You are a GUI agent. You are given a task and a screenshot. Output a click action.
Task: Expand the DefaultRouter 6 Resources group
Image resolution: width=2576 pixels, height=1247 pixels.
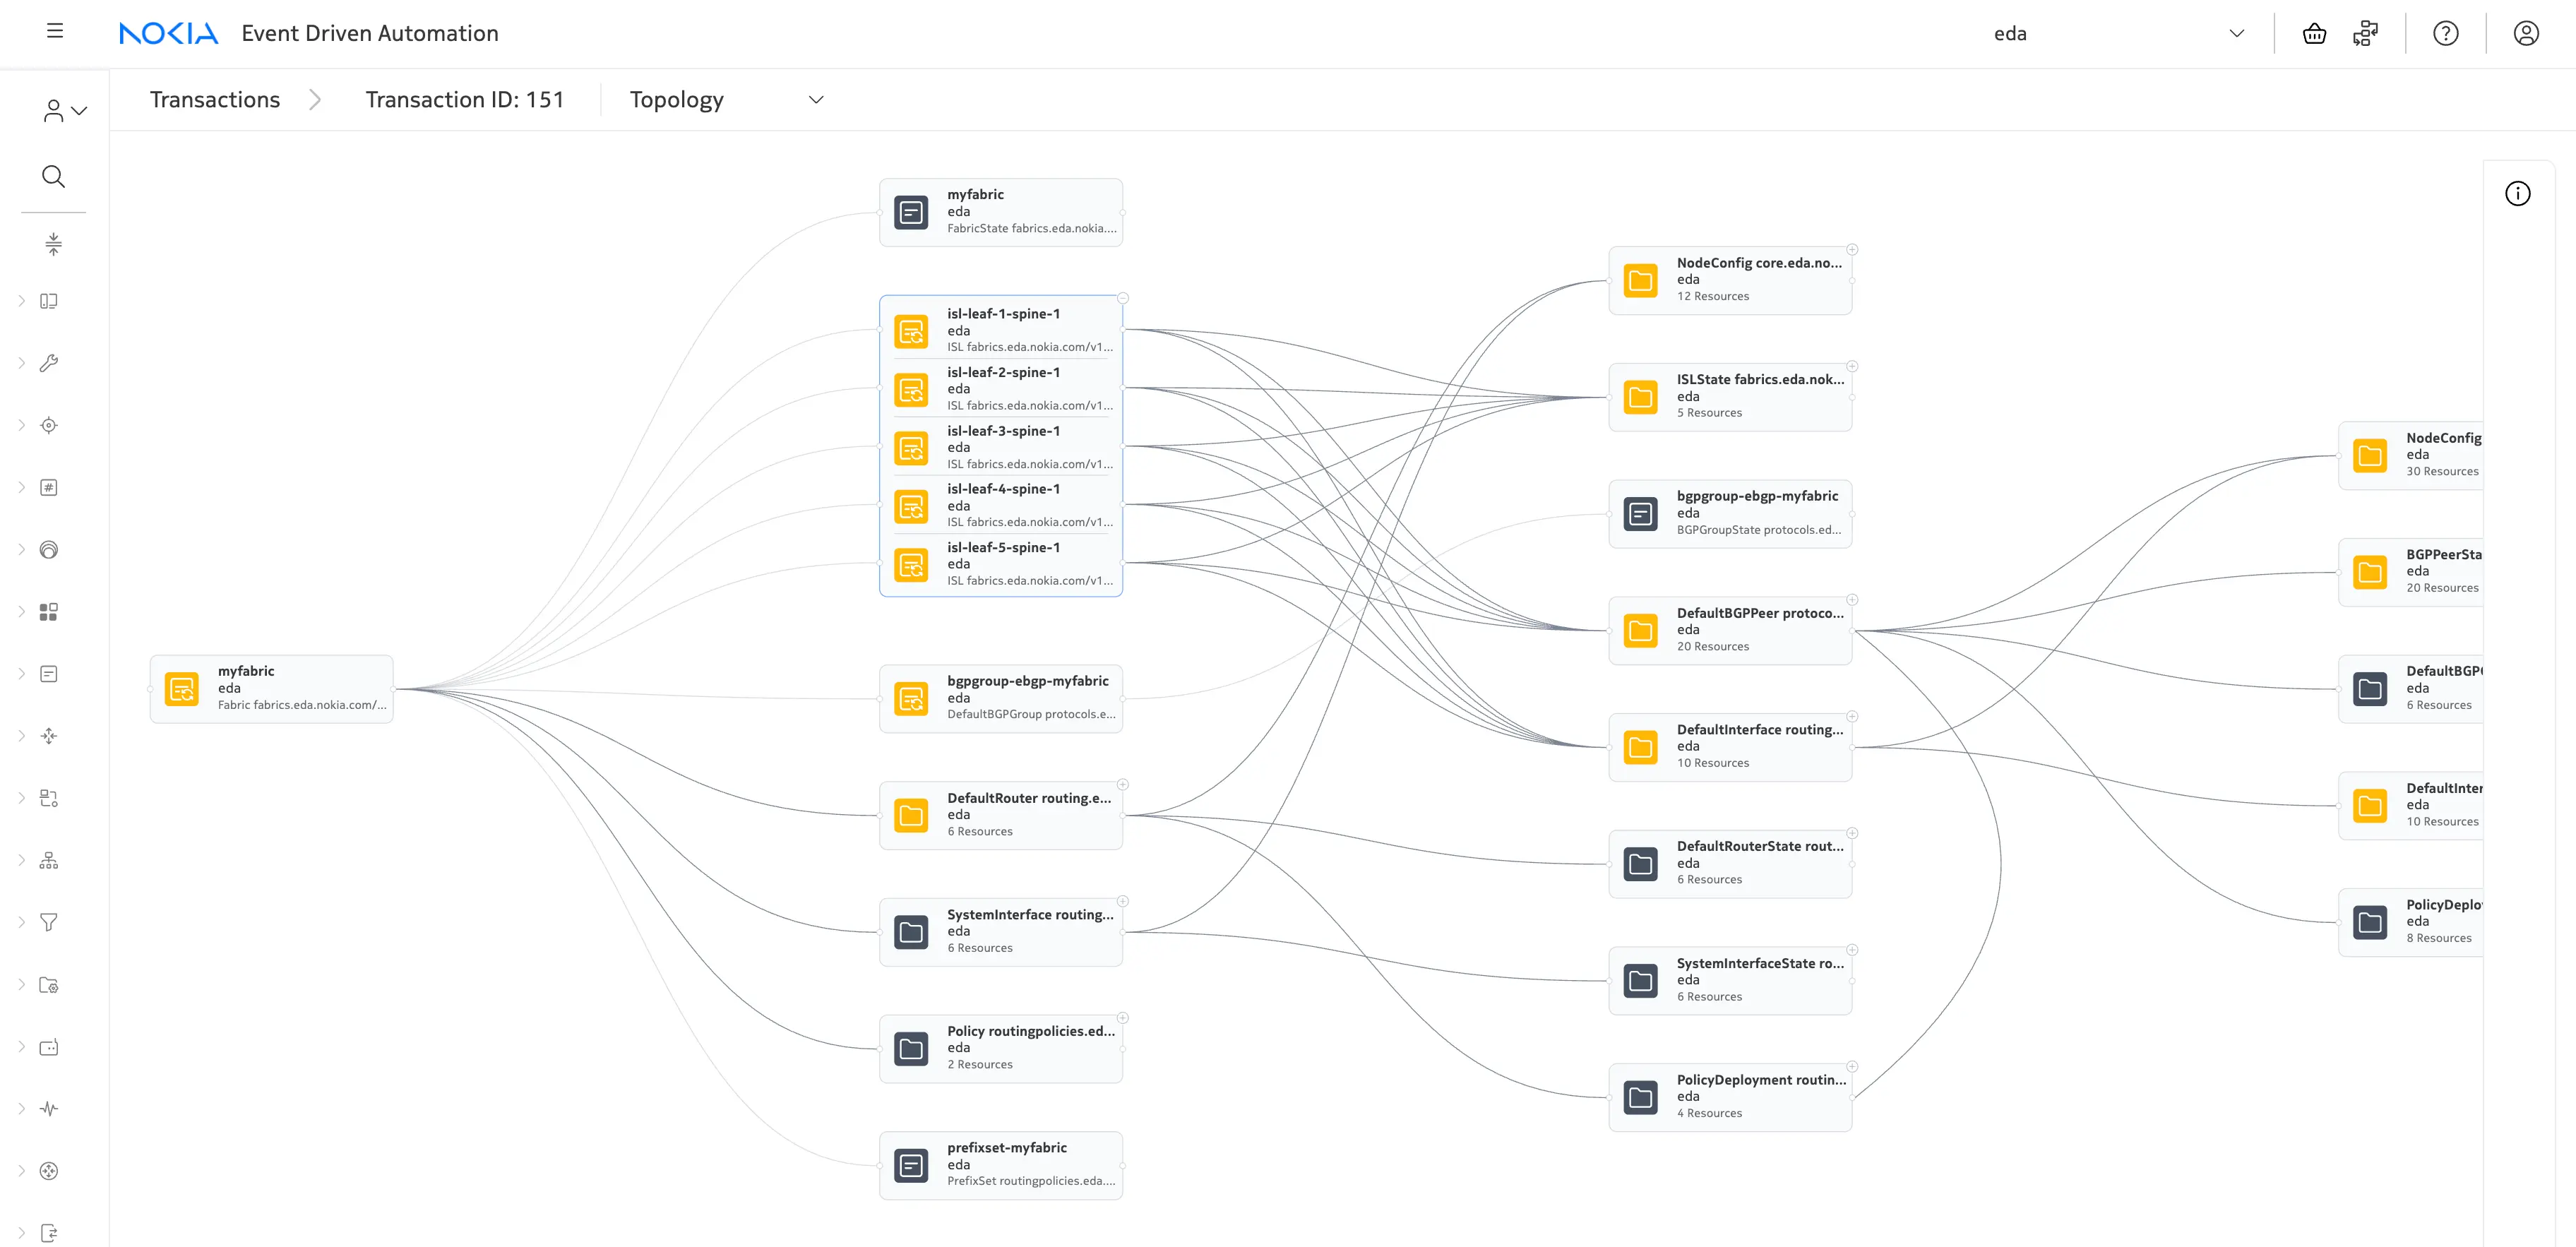[x=1123, y=785]
